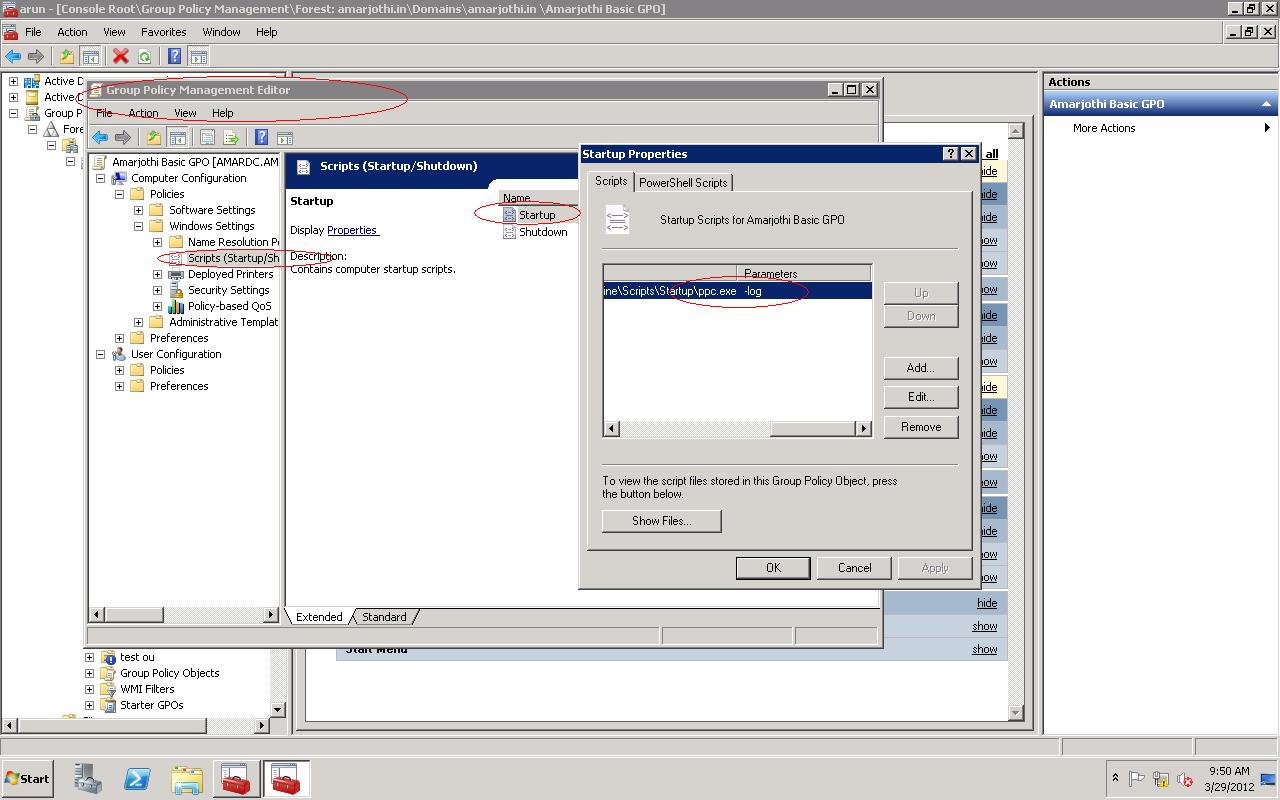Select the Startup script icon in the Name list
Image resolution: width=1280 pixels, height=800 pixels.
pyautogui.click(x=510, y=214)
